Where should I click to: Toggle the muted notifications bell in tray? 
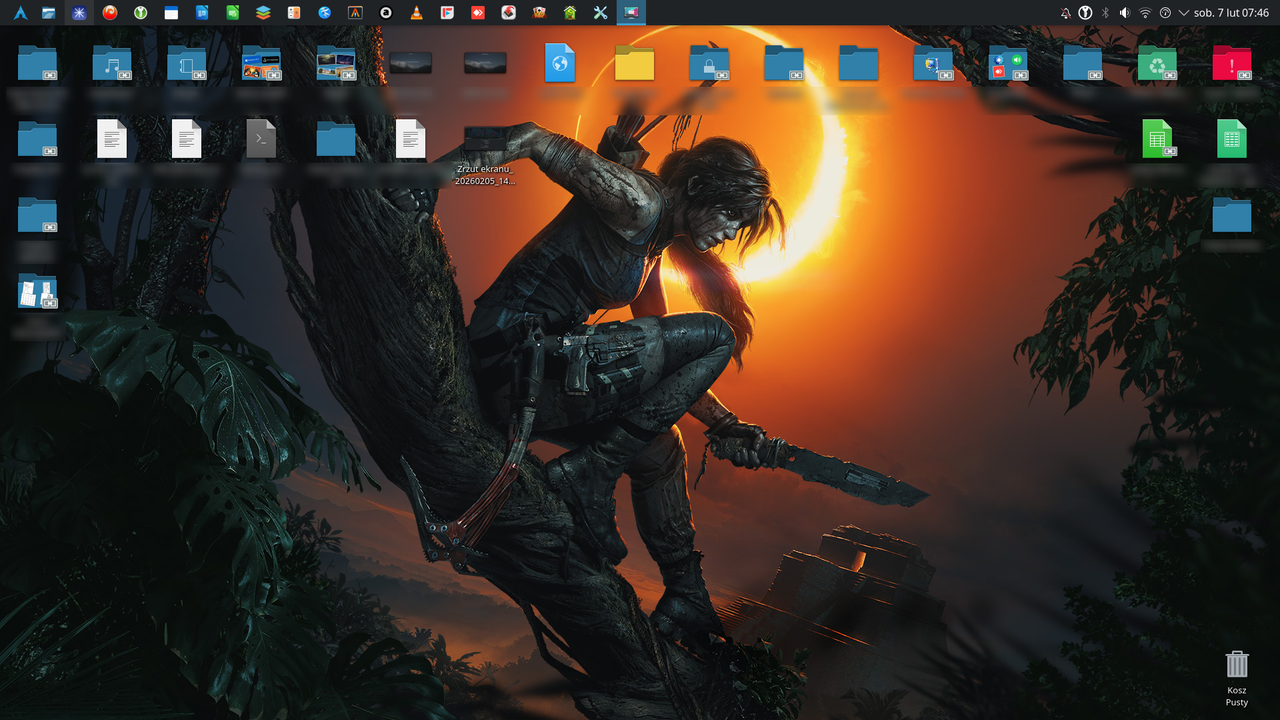[x=1065, y=13]
